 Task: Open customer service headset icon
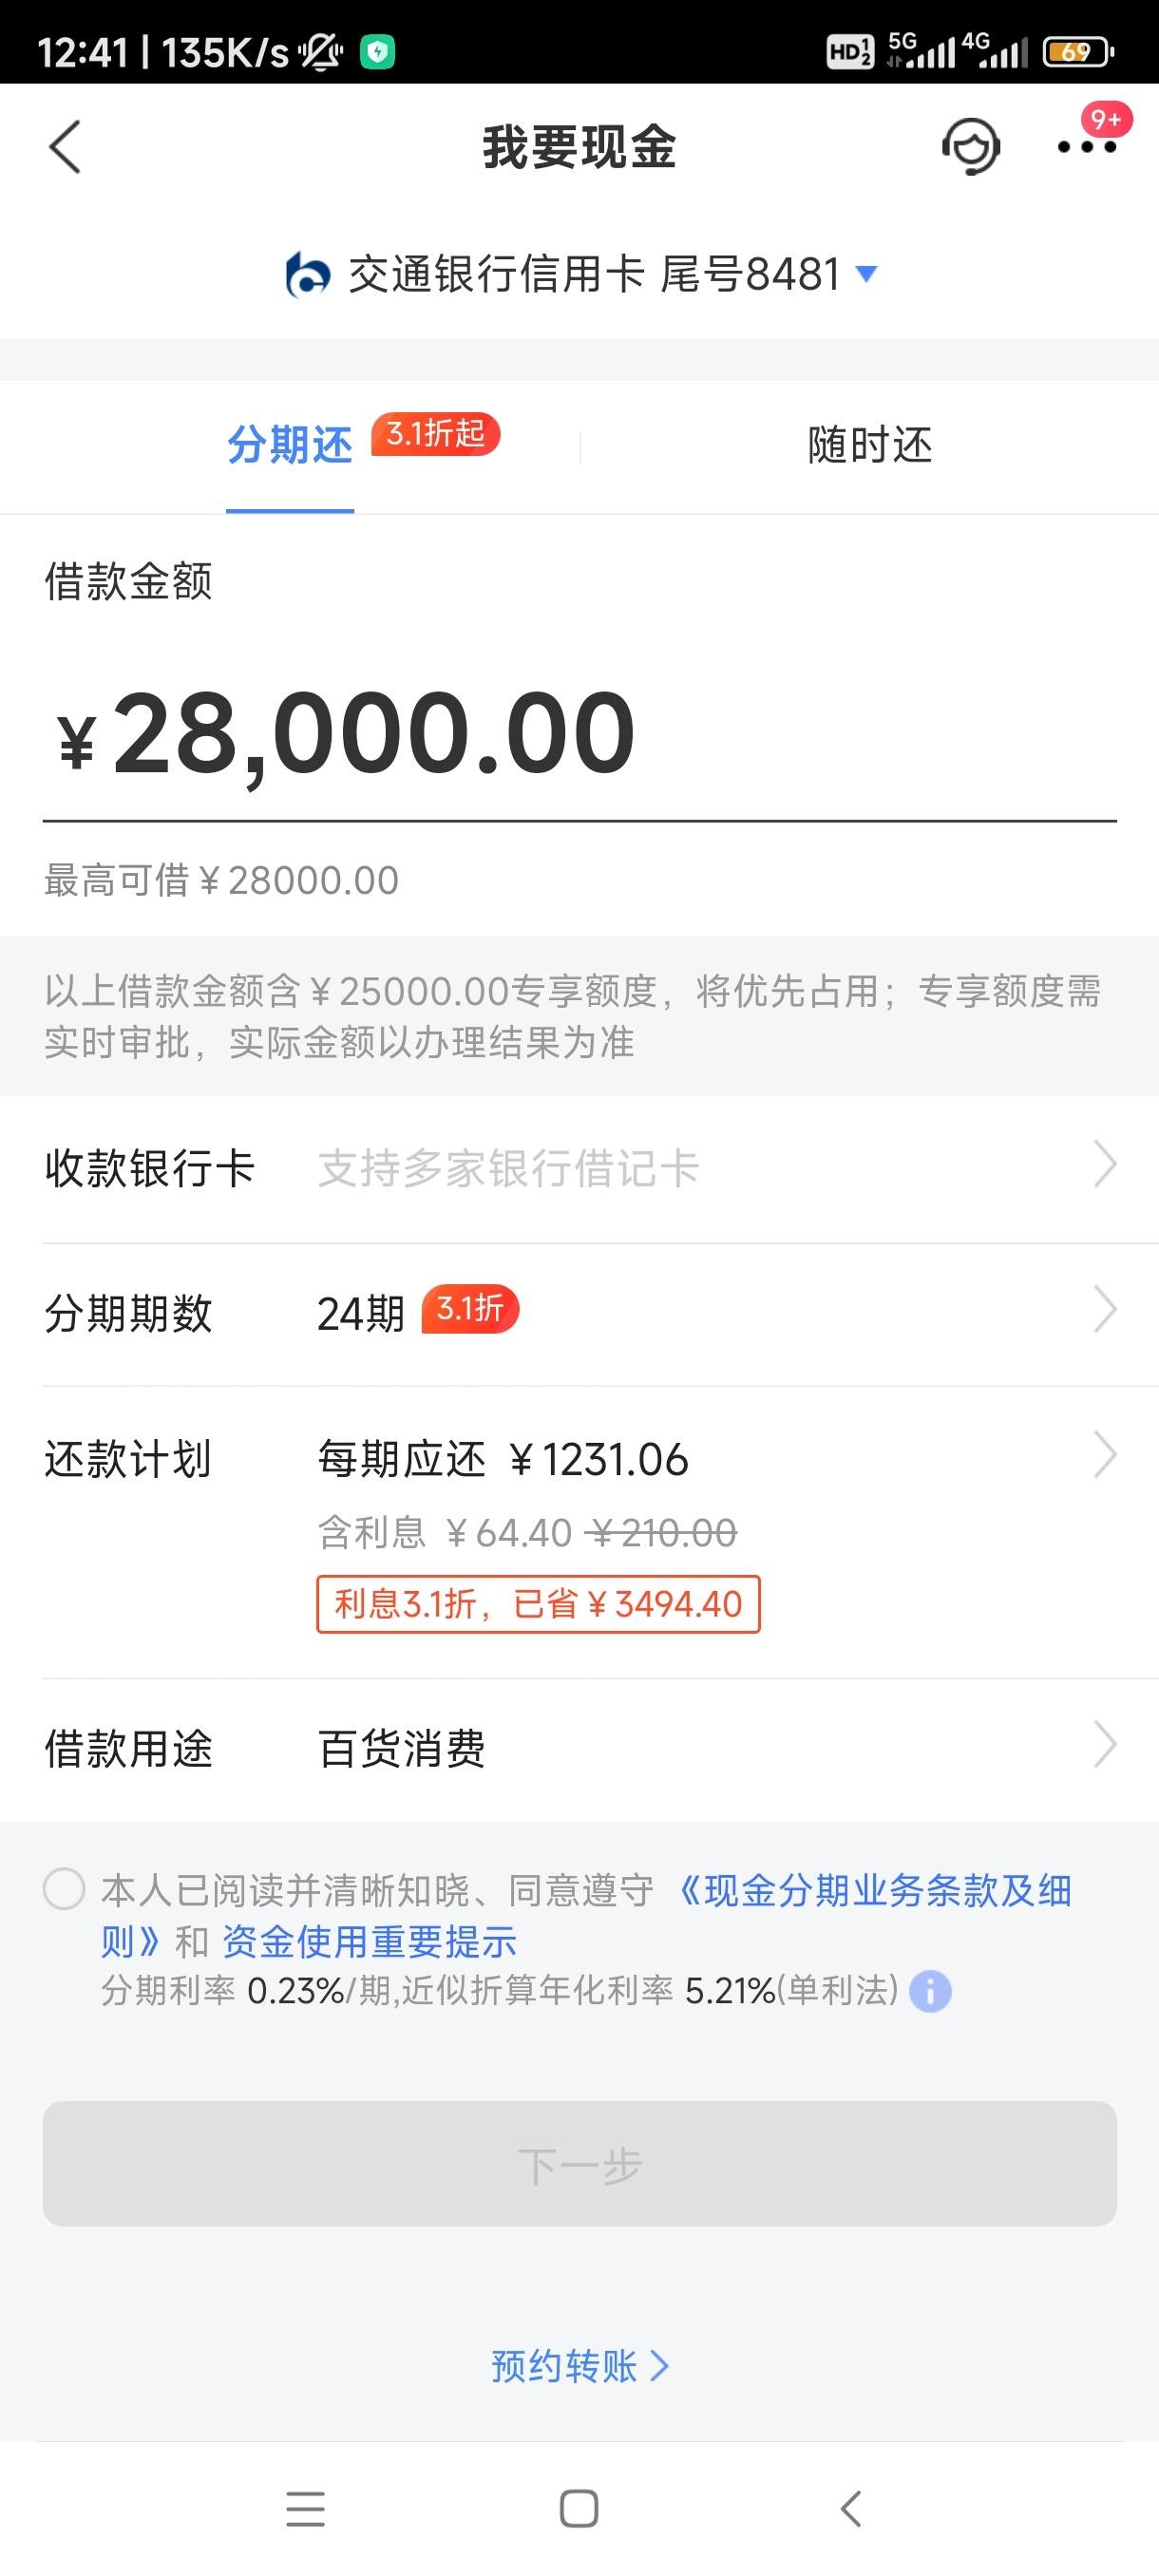(x=970, y=146)
